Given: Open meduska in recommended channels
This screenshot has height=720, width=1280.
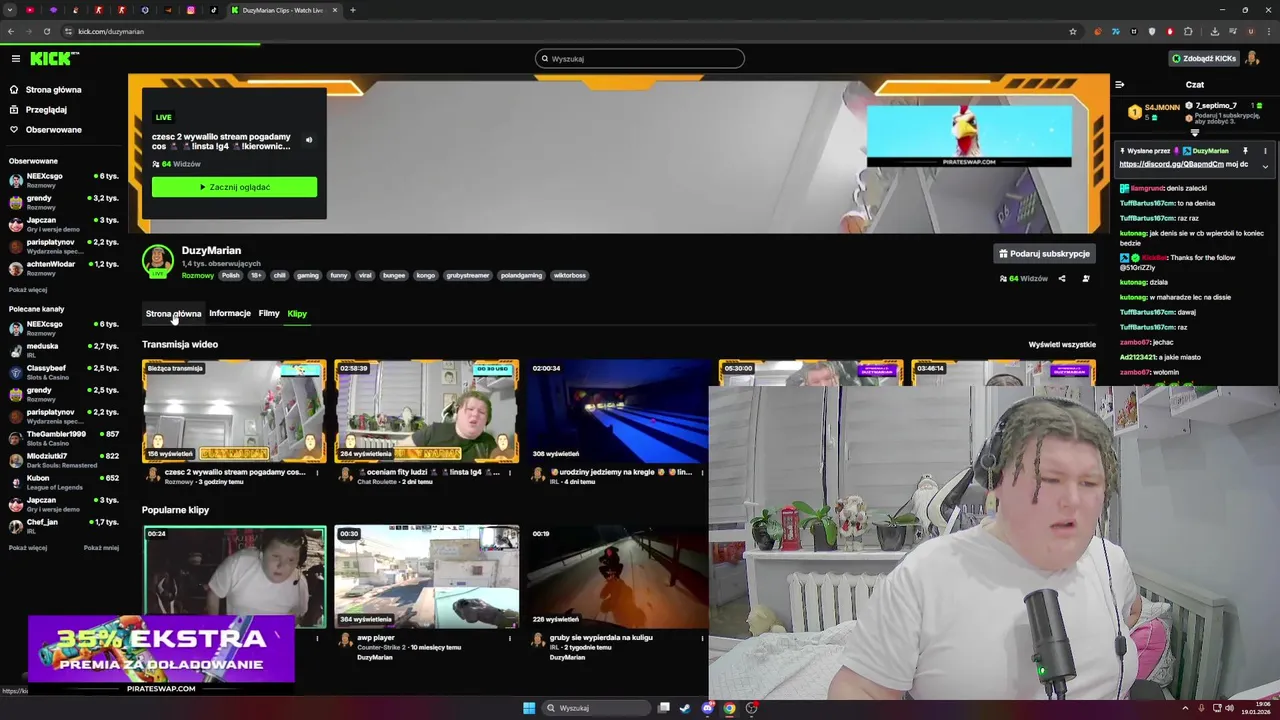Looking at the screenshot, I should (x=64, y=350).
